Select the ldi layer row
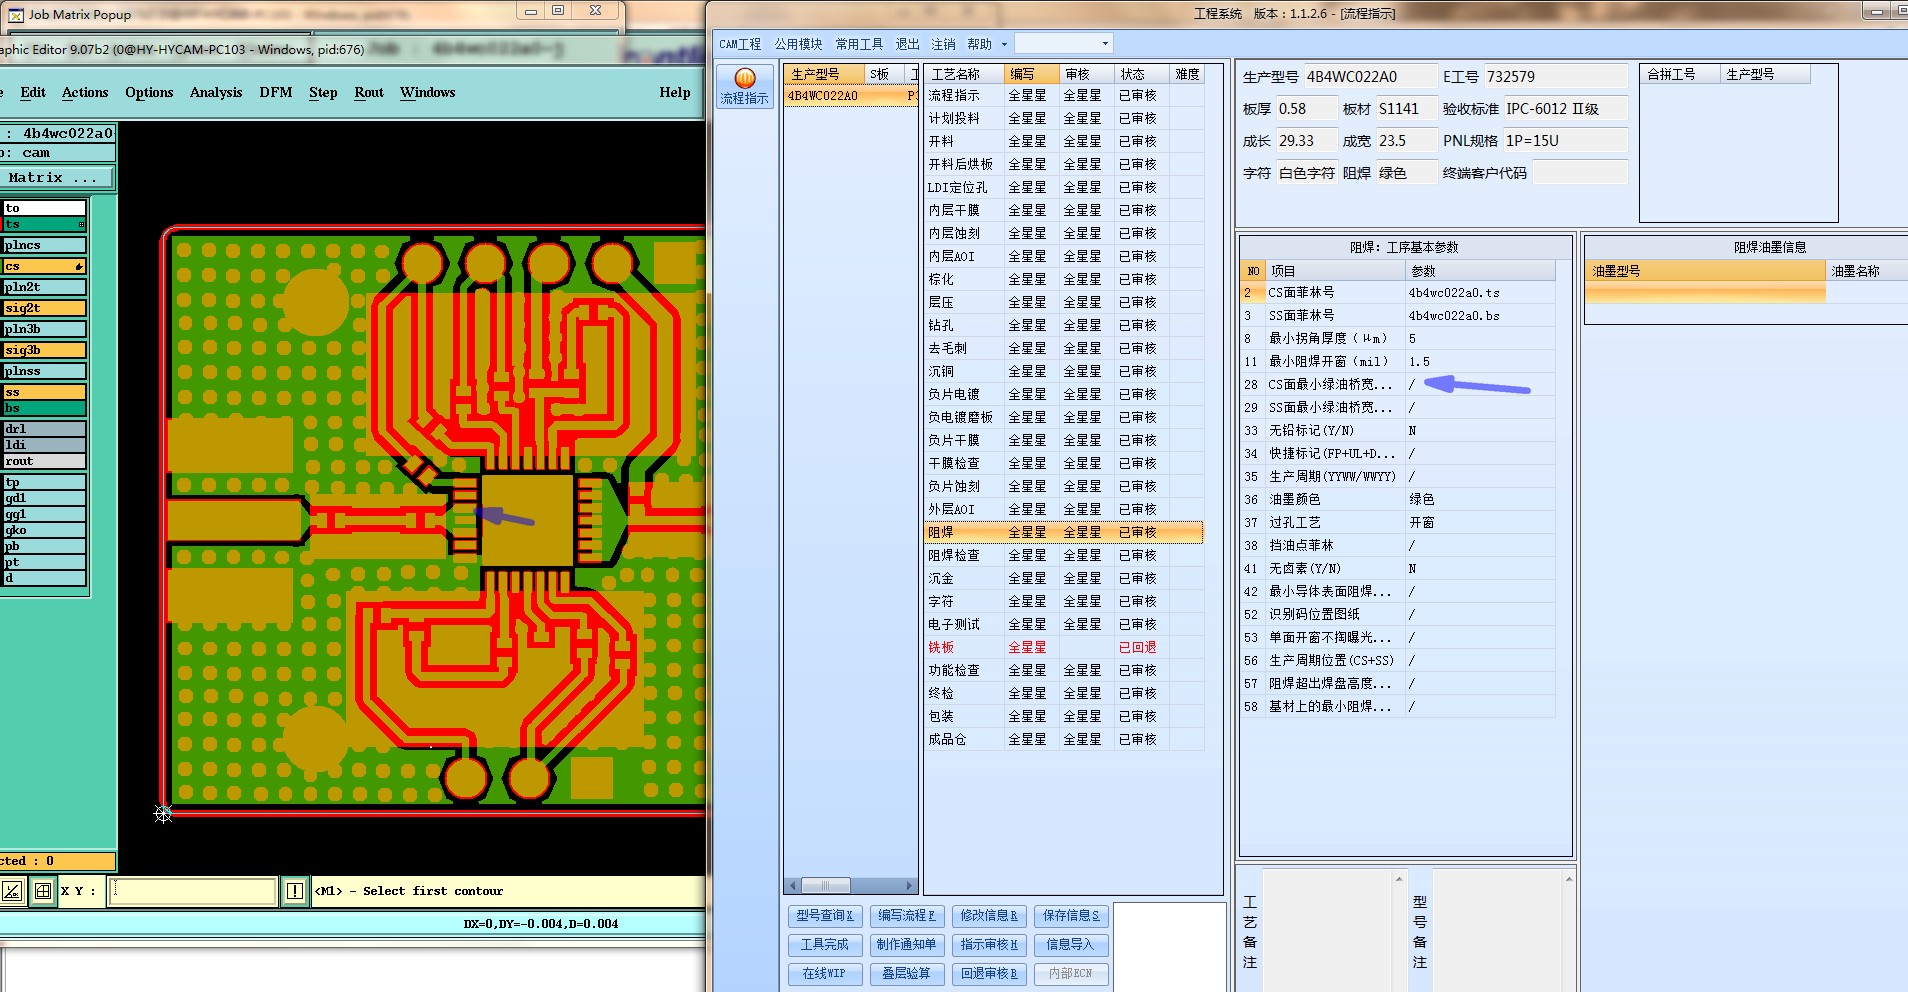Image resolution: width=1908 pixels, height=992 pixels. 44,445
